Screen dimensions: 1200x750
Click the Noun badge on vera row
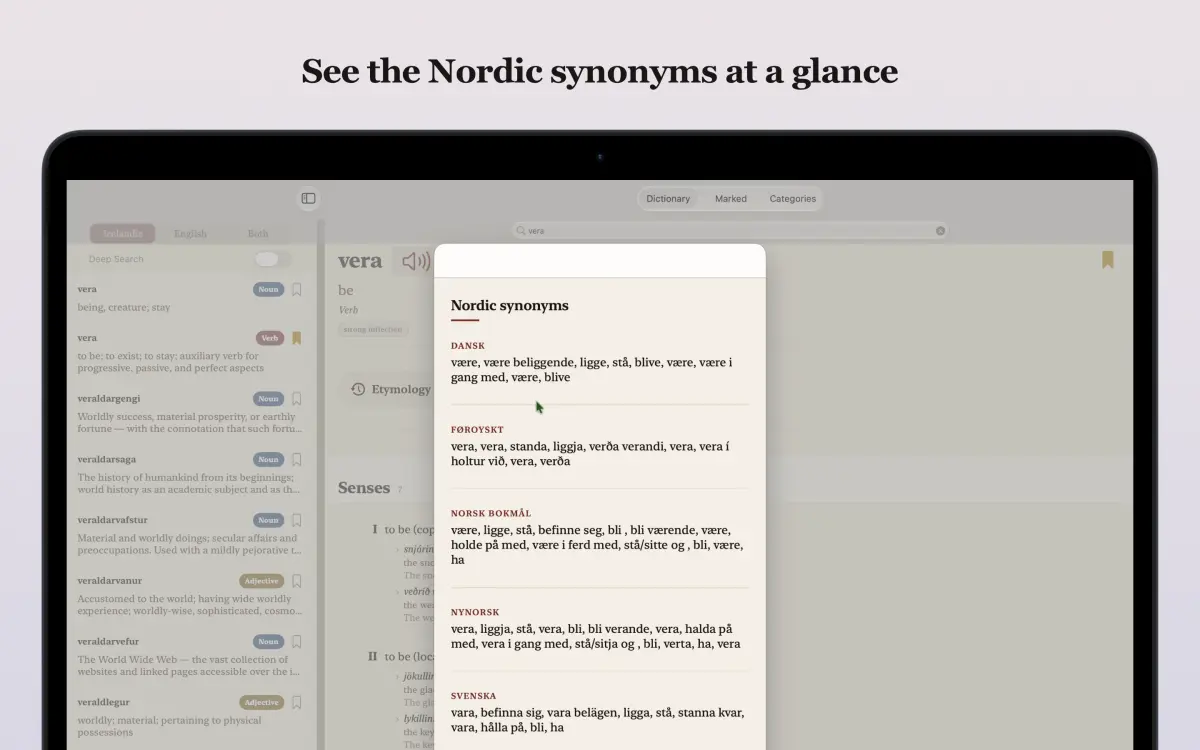point(269,289)
